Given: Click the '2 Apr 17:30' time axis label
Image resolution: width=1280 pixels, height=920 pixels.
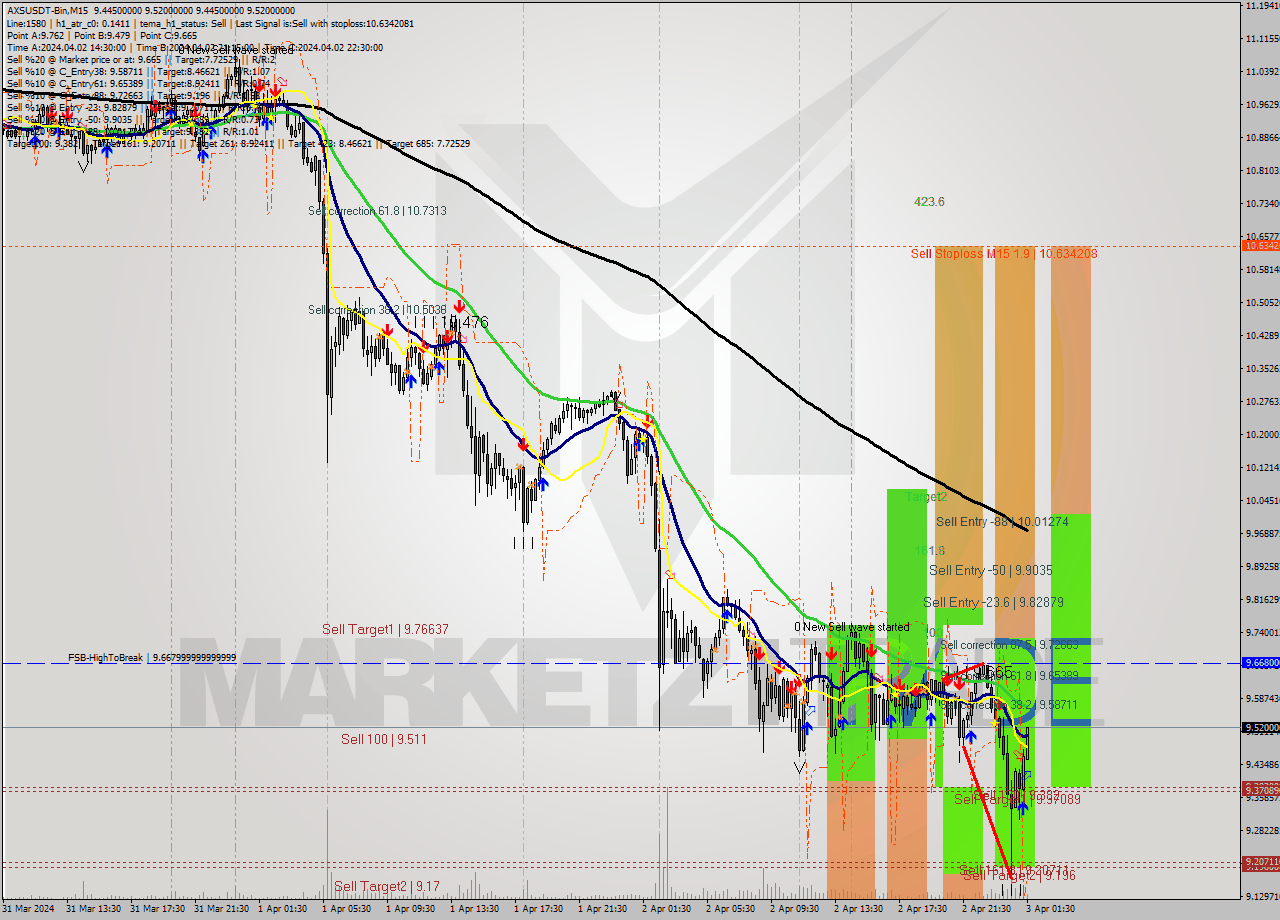Looking at the screenshot, I should coord(922,909).
